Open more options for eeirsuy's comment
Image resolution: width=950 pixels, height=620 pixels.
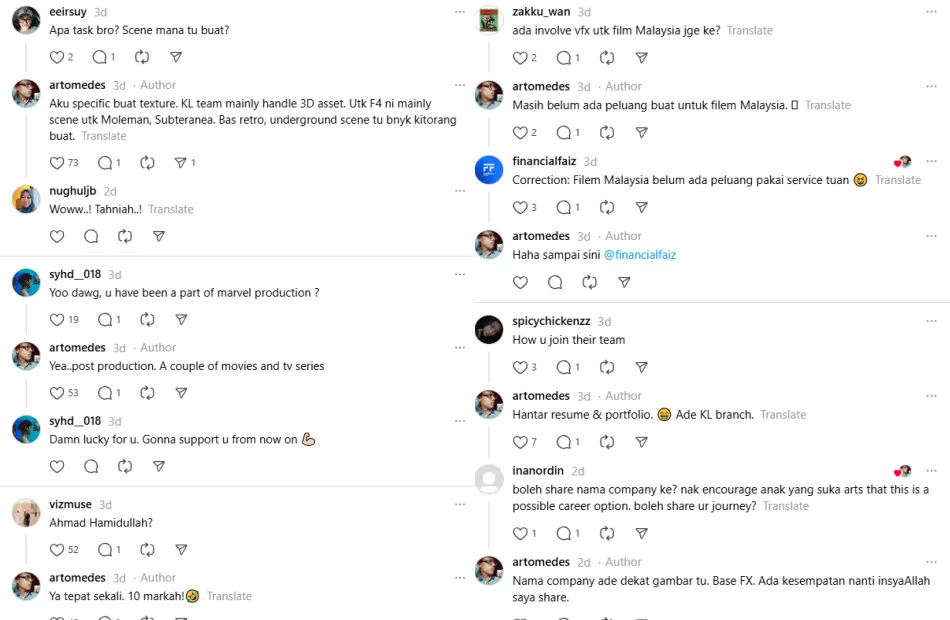pyautogui.click(x=459, y=12)
